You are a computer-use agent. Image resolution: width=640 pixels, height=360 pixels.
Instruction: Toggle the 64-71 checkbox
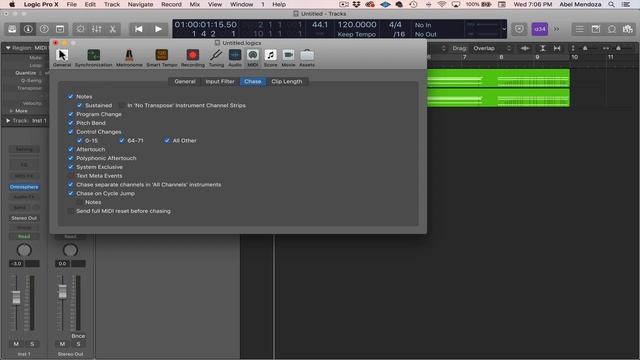point(122,140)
